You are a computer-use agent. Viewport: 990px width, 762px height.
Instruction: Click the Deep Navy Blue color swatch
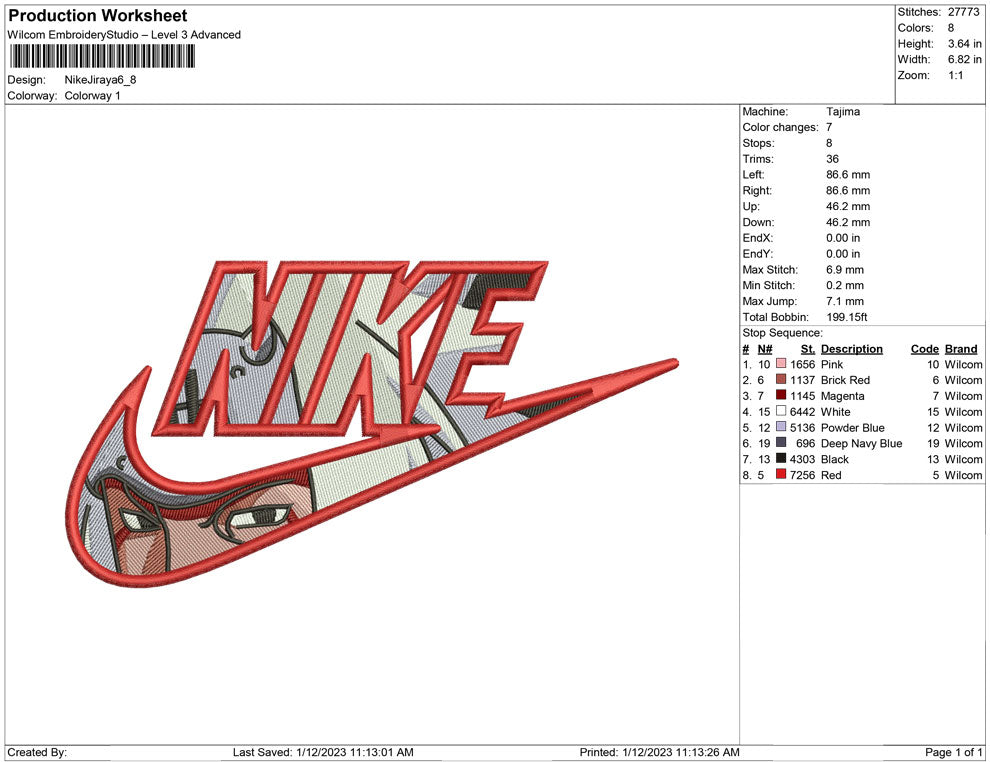[781, 443]
